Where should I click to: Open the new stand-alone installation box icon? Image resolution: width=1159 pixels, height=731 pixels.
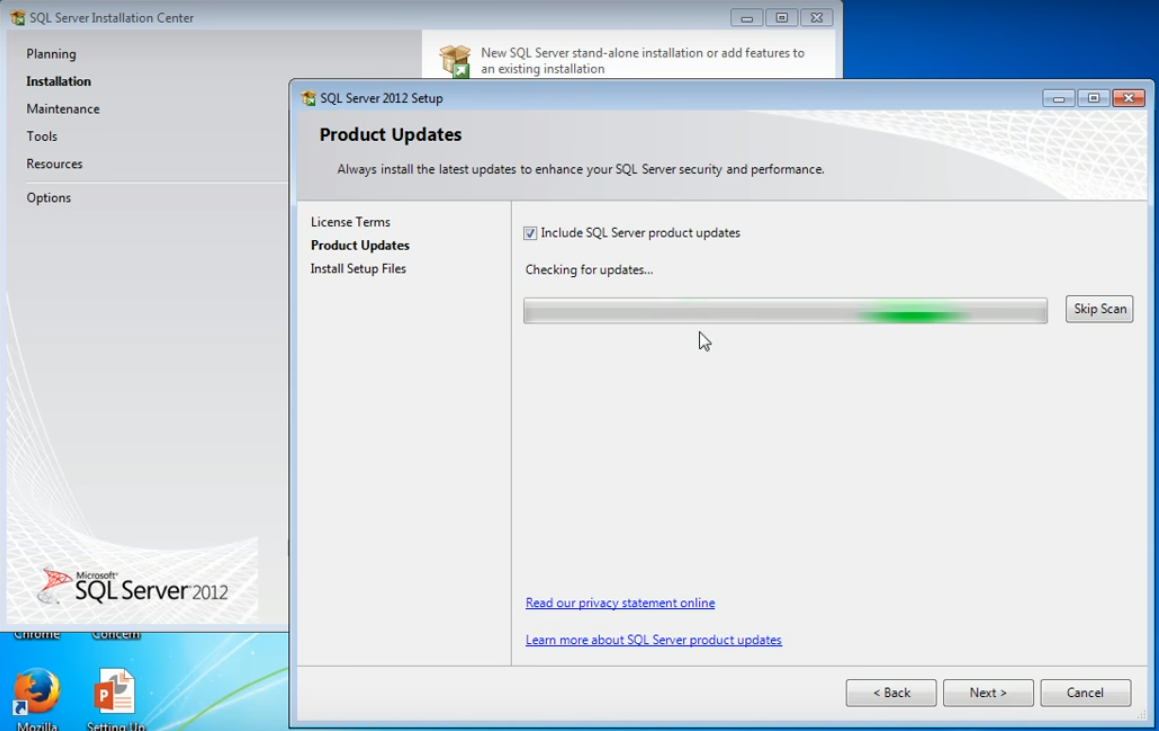pos(455,61)
